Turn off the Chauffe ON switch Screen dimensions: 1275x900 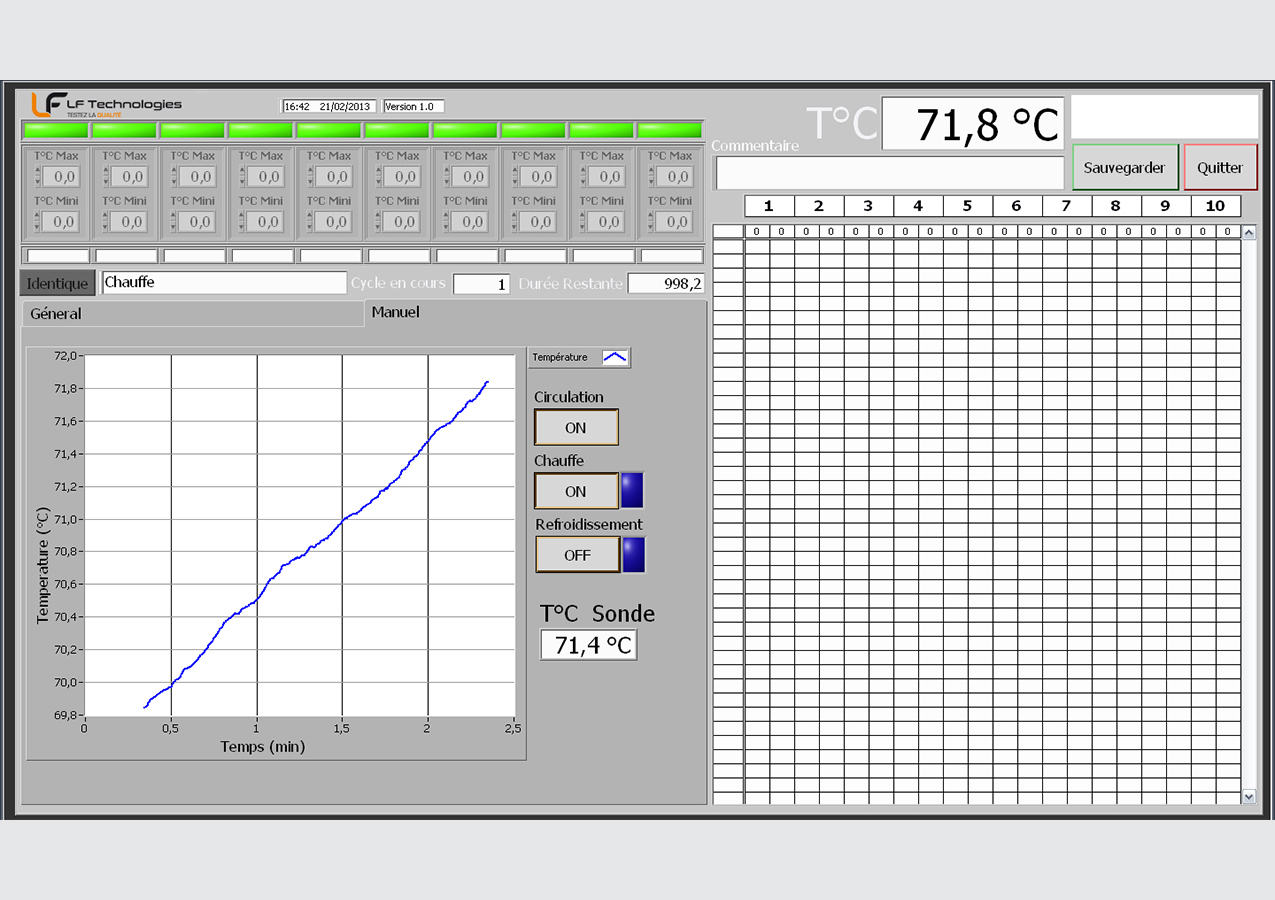click(x=576, y=492)
